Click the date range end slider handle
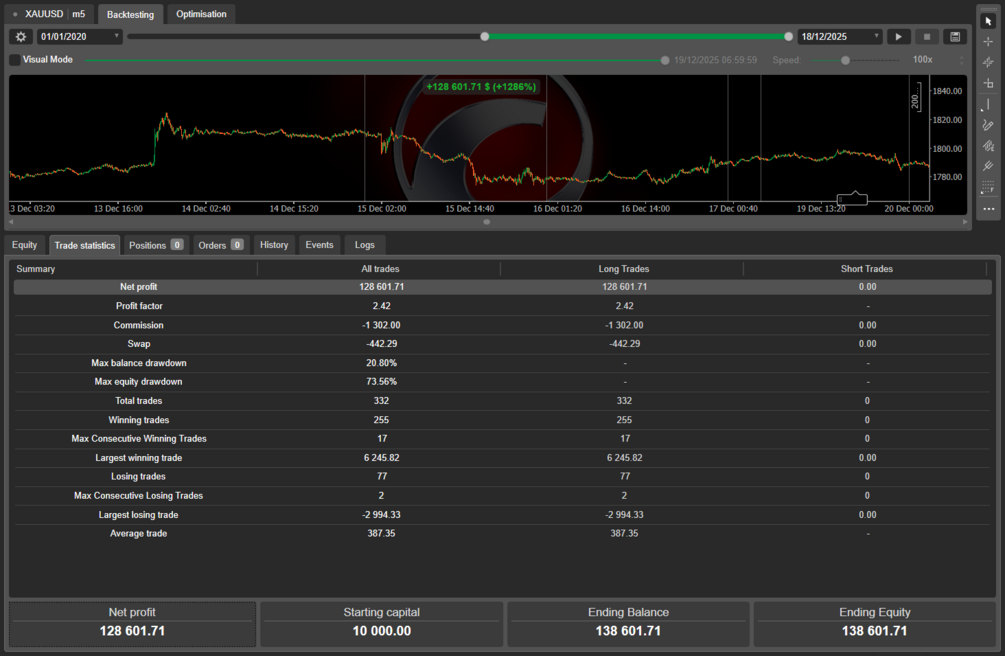This screenshot has height=656, width=1005. tap(788, 37)
